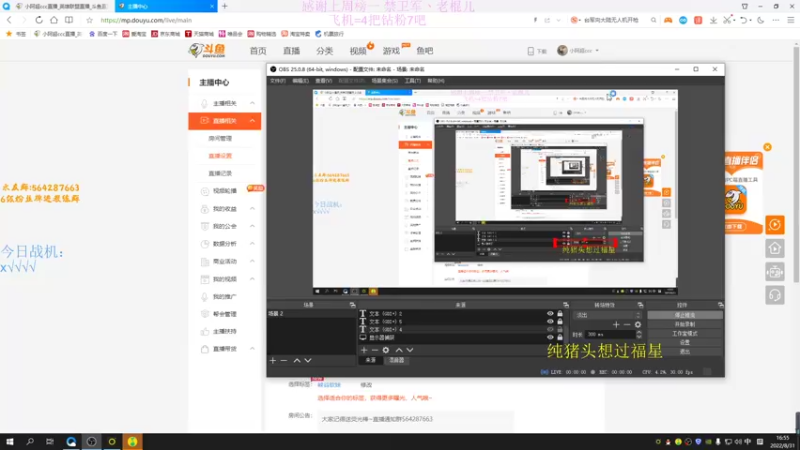Open the 分类 nav item on Douyu
Viewport: 800px width, 450px height.
pyautogui.click(x=324, y=51)
